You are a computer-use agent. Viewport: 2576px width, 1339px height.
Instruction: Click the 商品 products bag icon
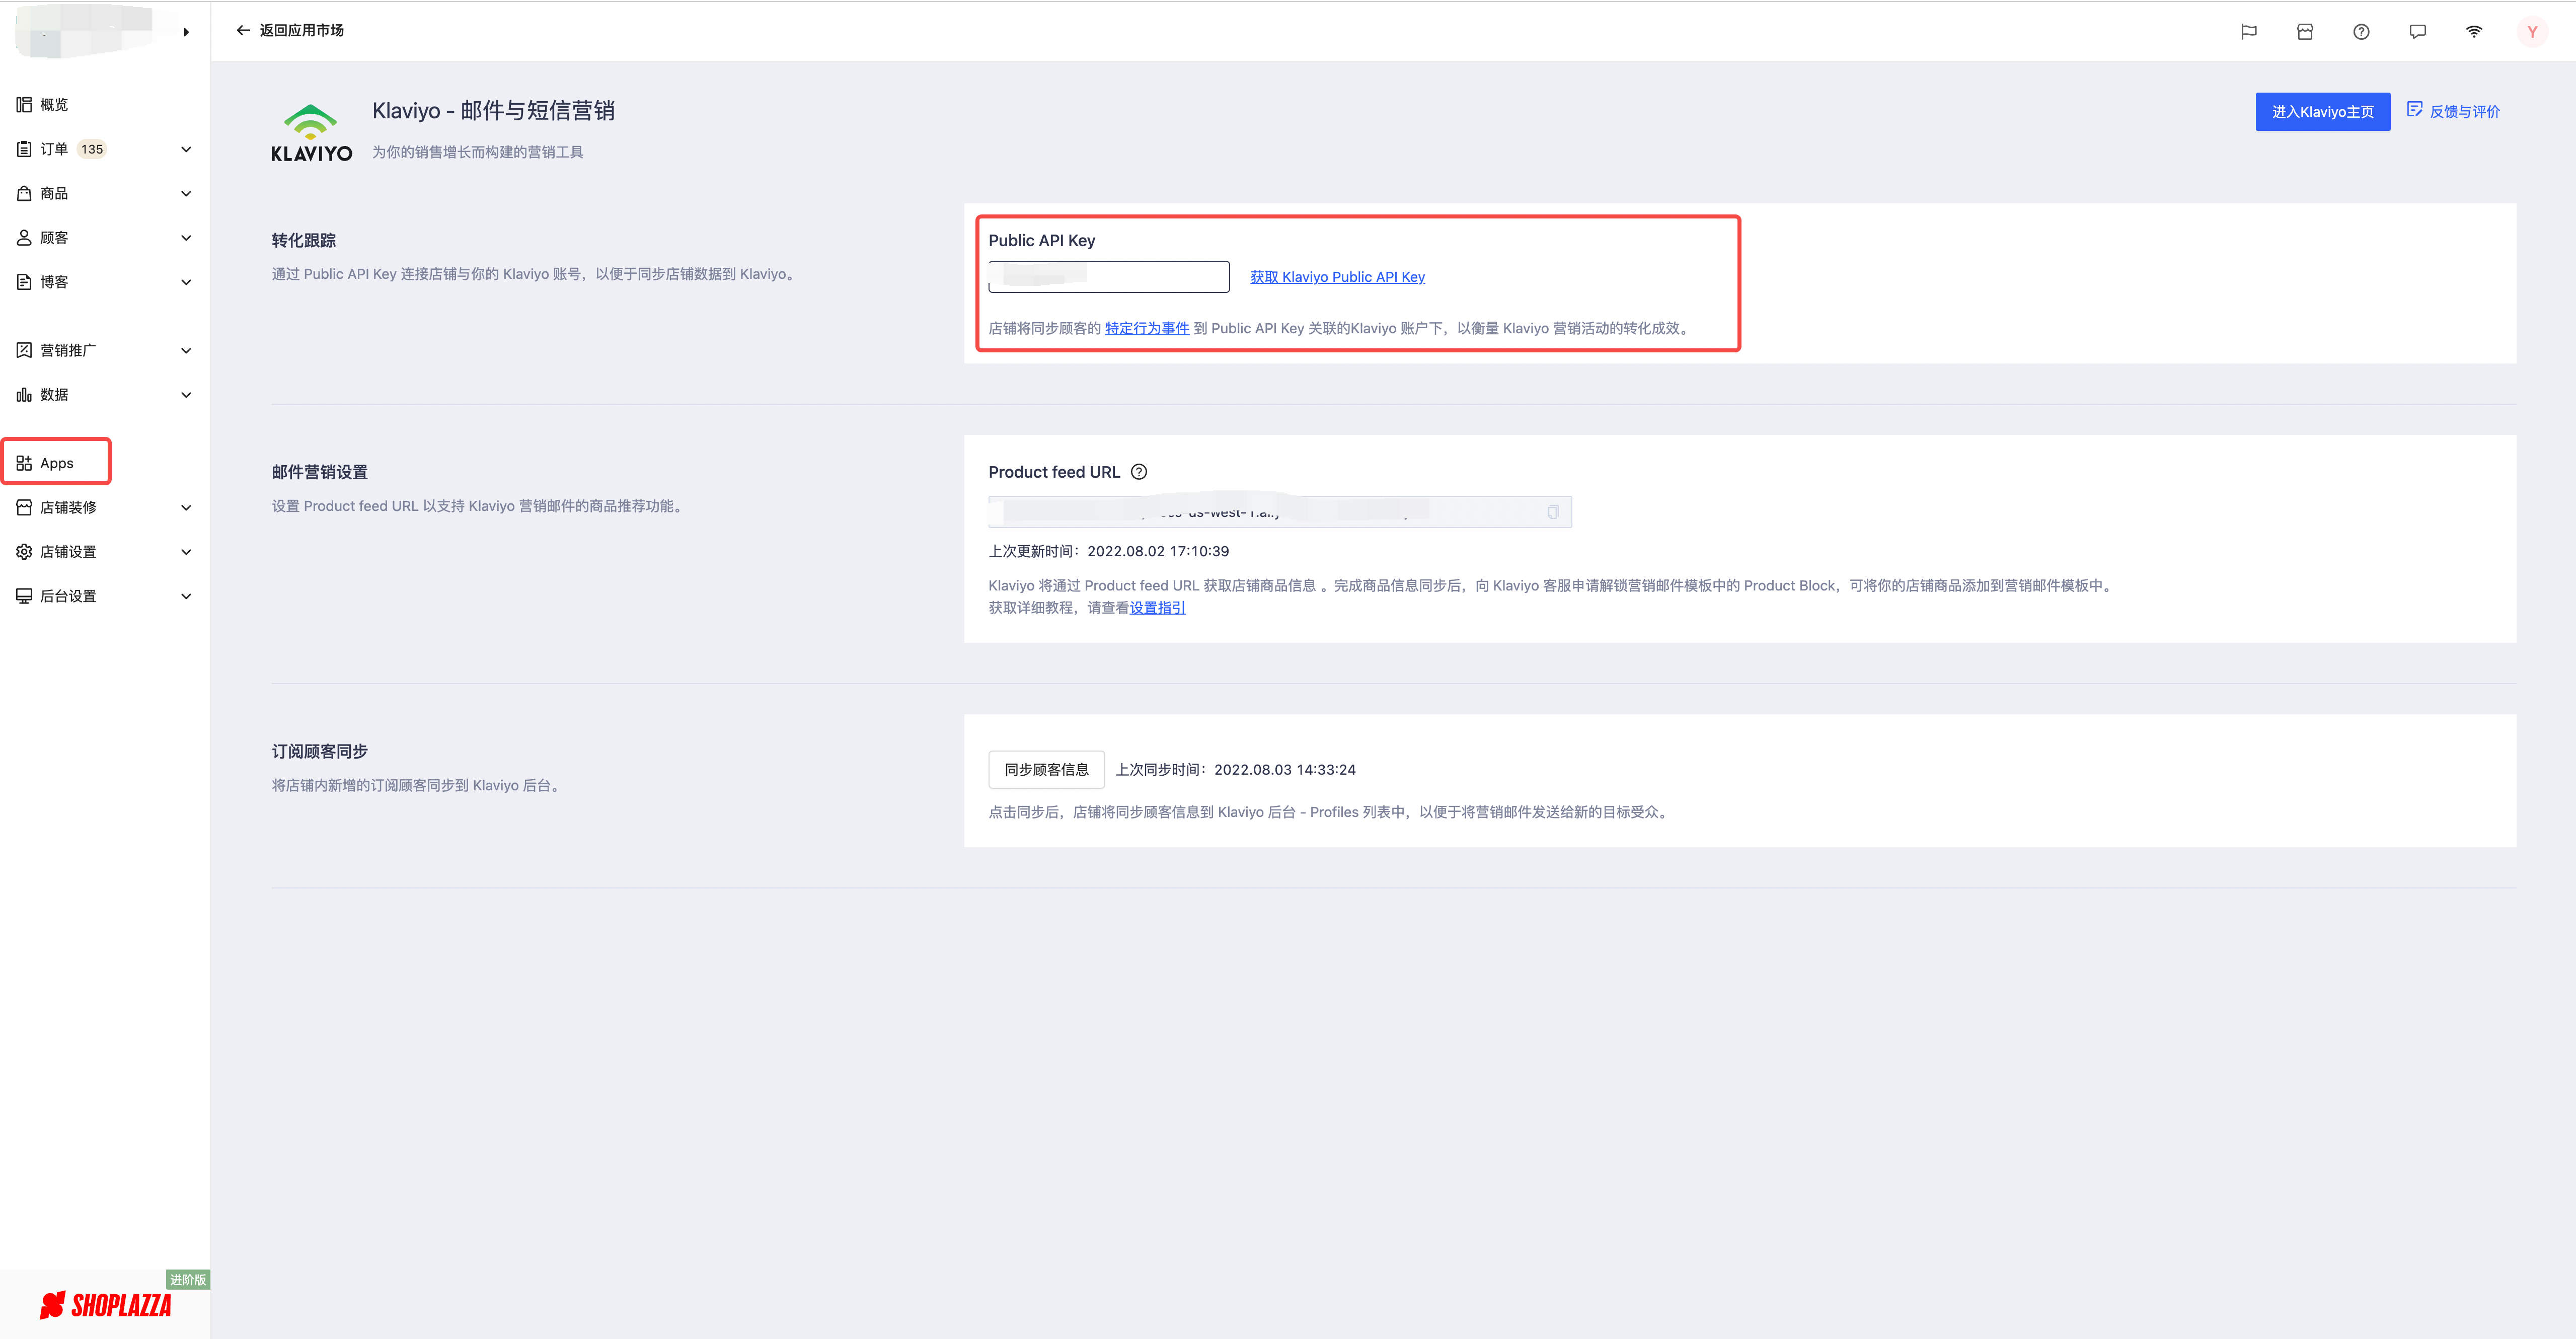tap(24, 193)
